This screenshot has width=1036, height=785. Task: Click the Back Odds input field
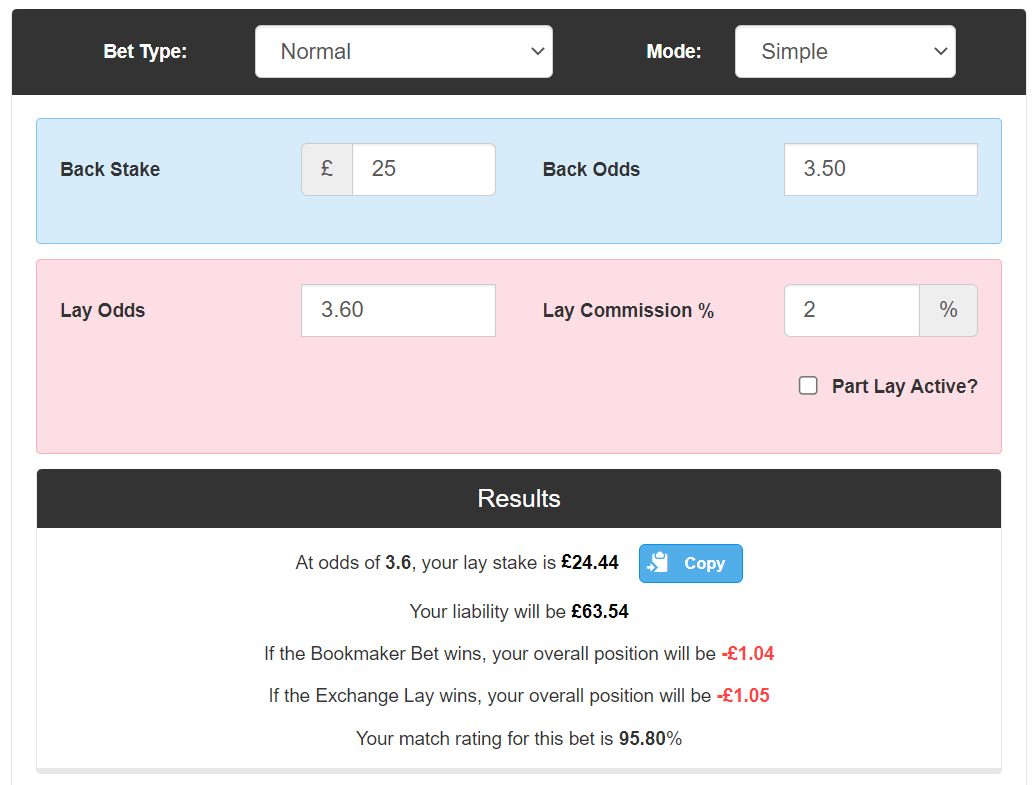(x=881, y=169)
